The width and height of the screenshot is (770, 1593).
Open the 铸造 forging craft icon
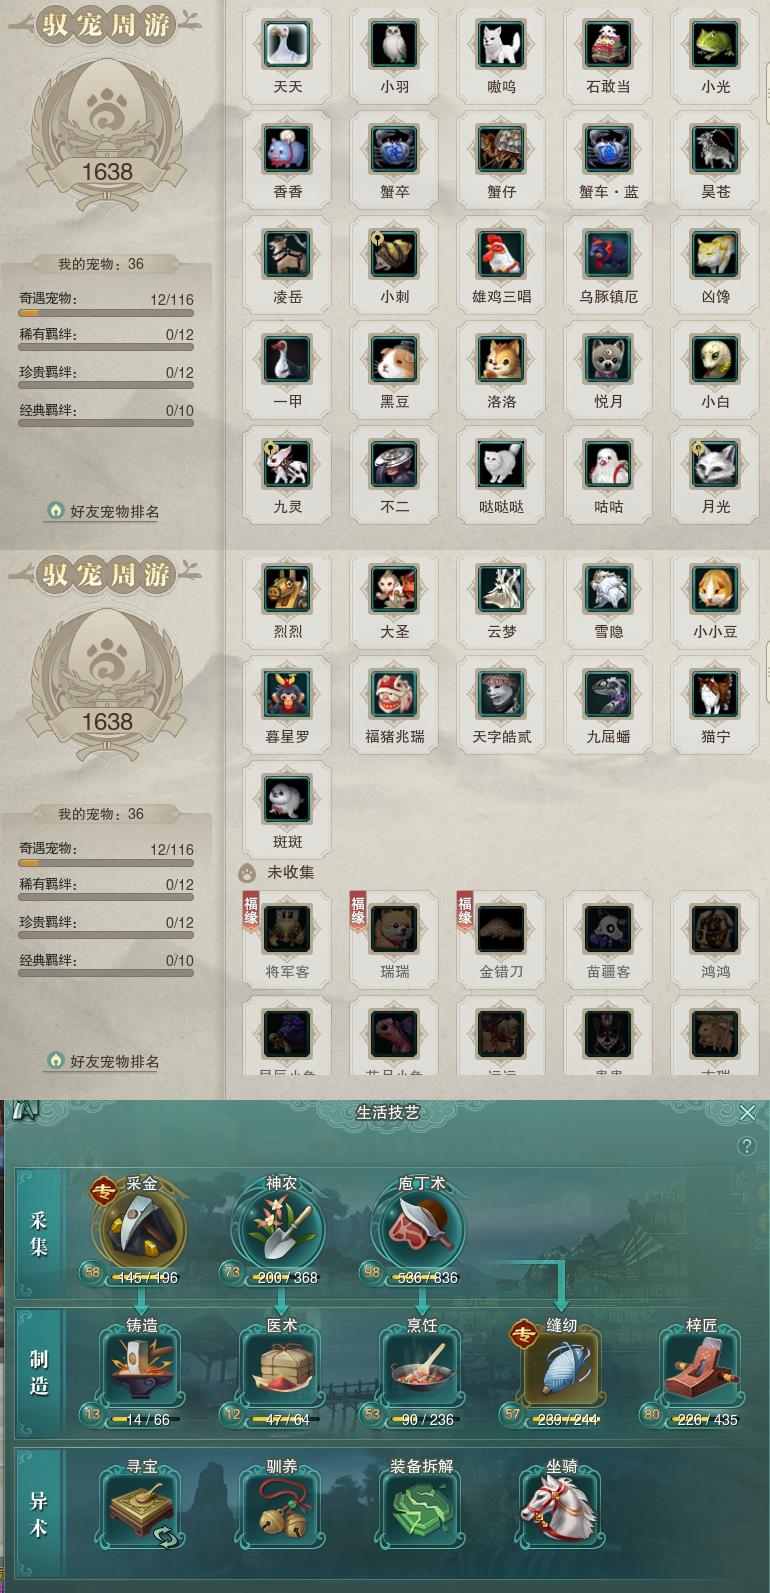[141, 1371]
